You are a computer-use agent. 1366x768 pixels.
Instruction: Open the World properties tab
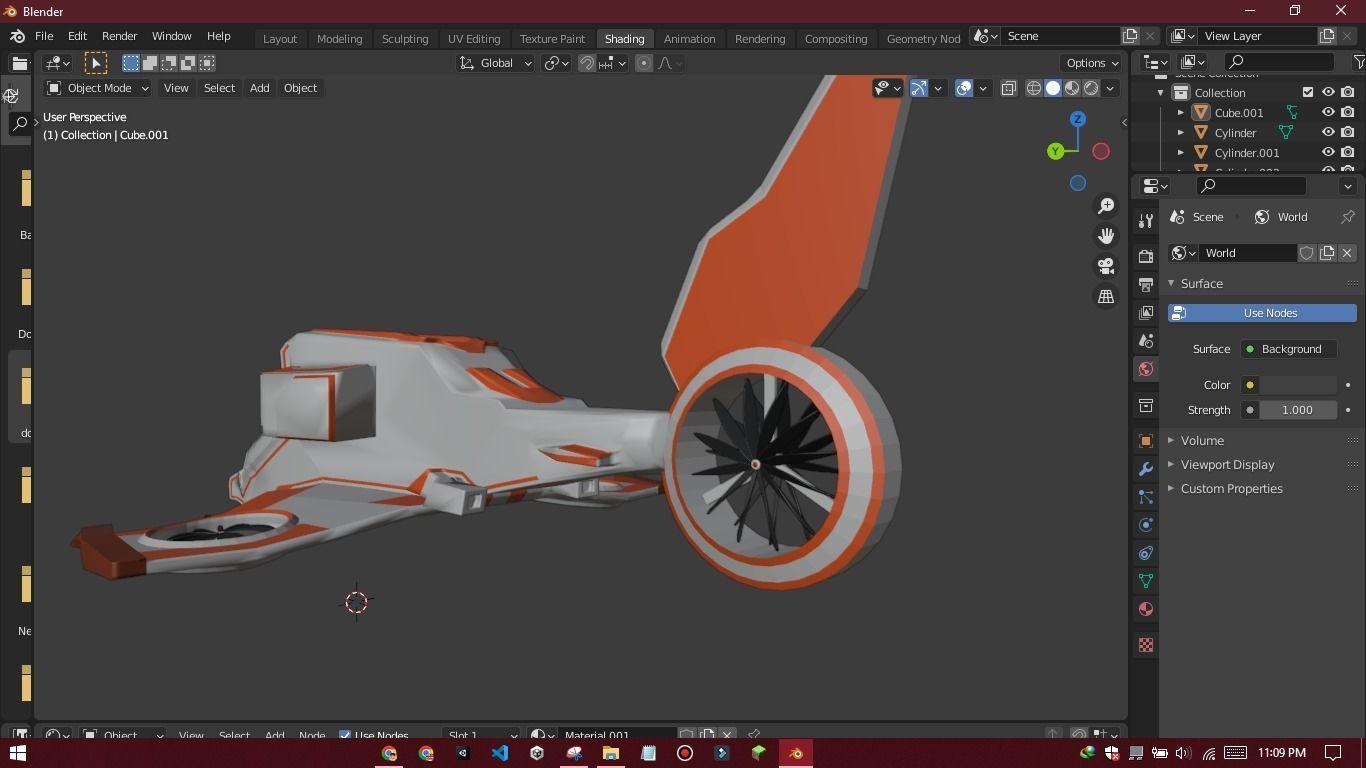(1146, 369)
